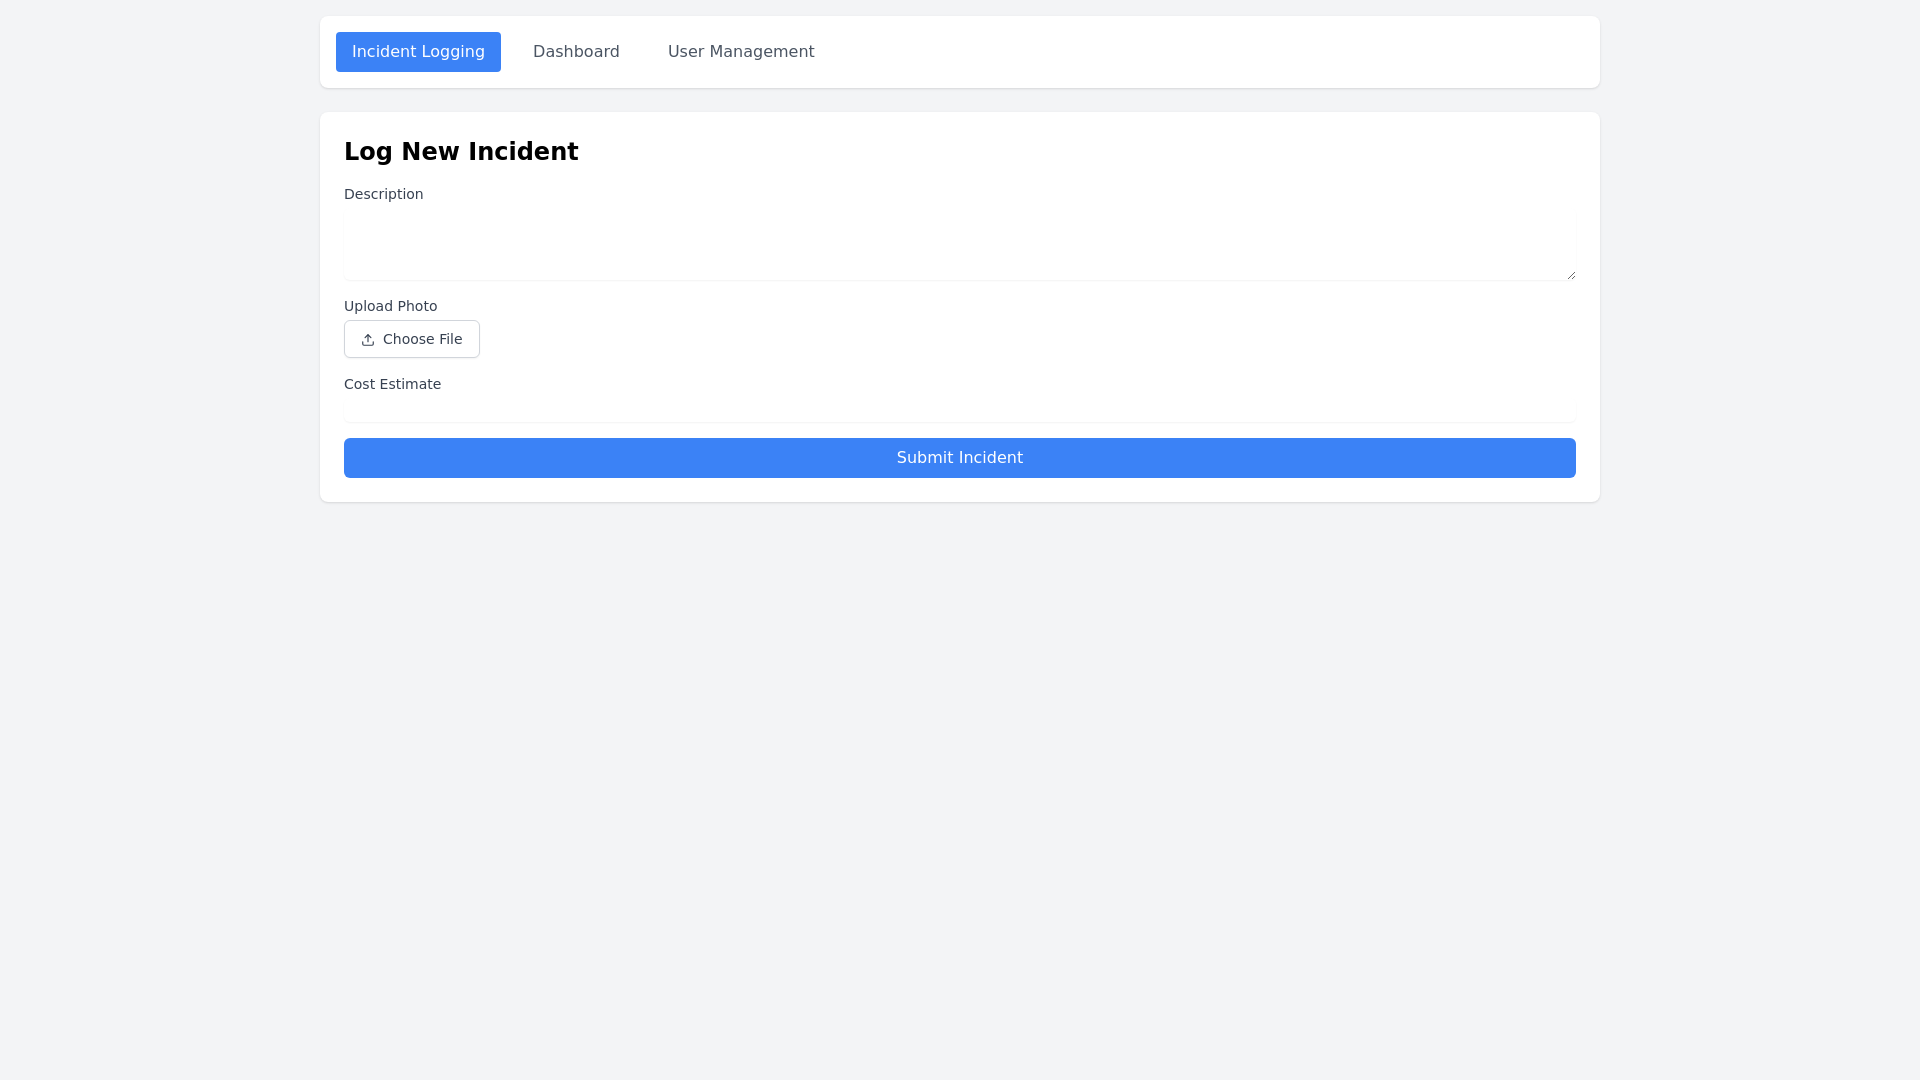Click the Log New Incident heading
Screen dimensions: 1920x1080
[x=461, y=151]
